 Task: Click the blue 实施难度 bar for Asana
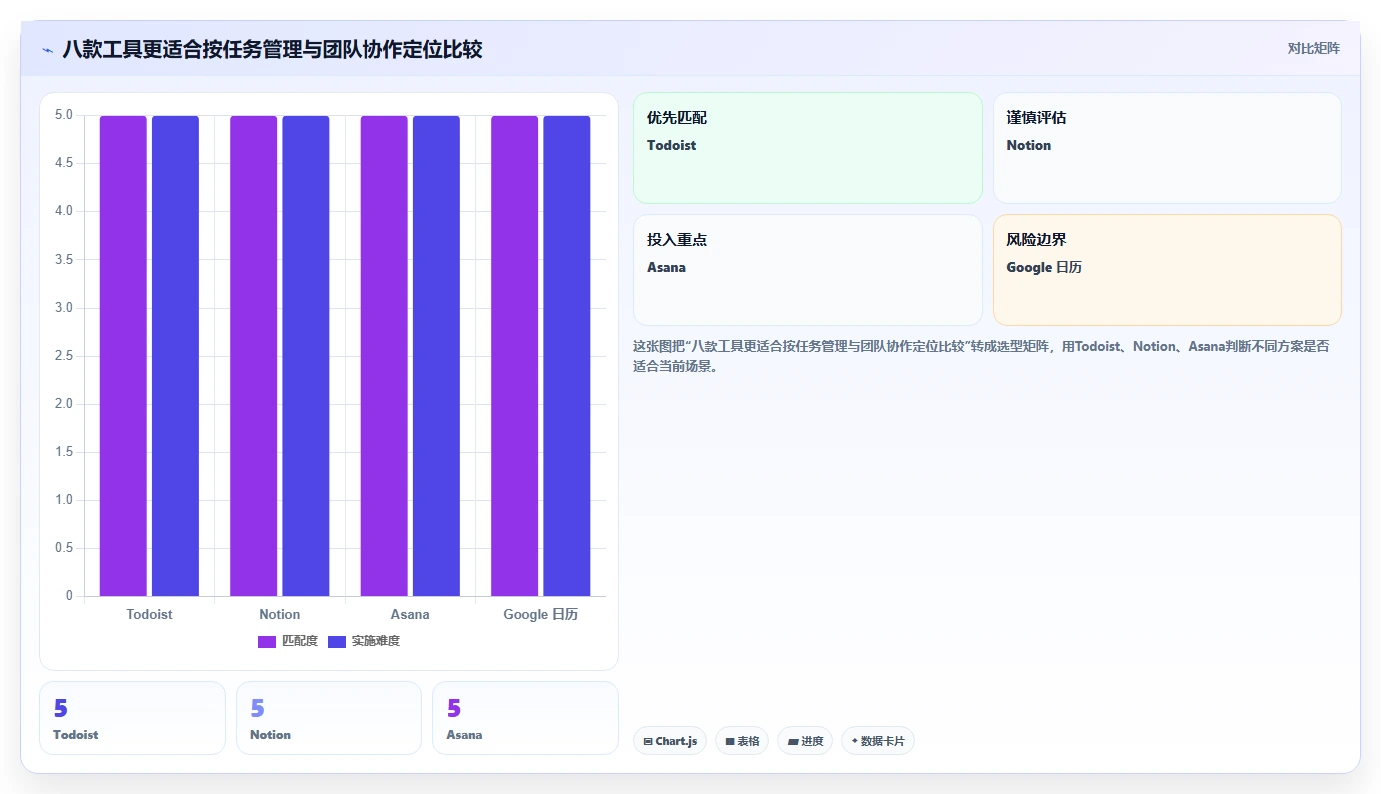pos(436,356)
